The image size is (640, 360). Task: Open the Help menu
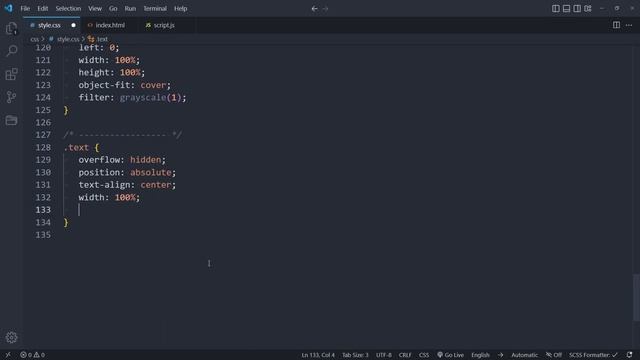[180, 9]
